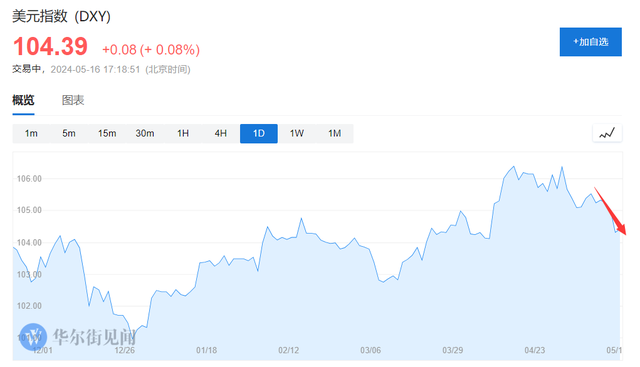Switch to the 30m interval

click(x=145, y=133)
